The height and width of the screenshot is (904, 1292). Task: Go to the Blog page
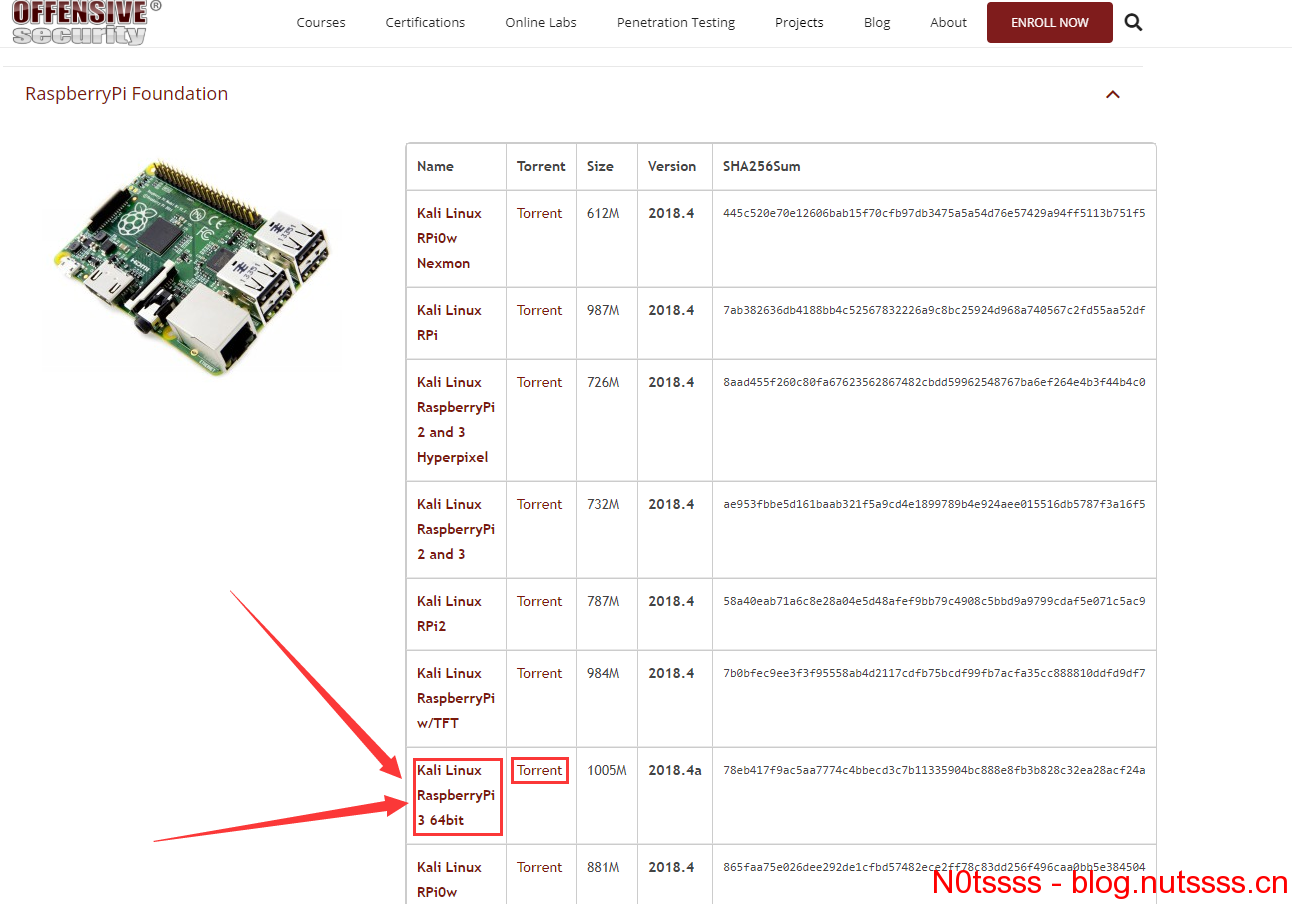click(877, 22)
